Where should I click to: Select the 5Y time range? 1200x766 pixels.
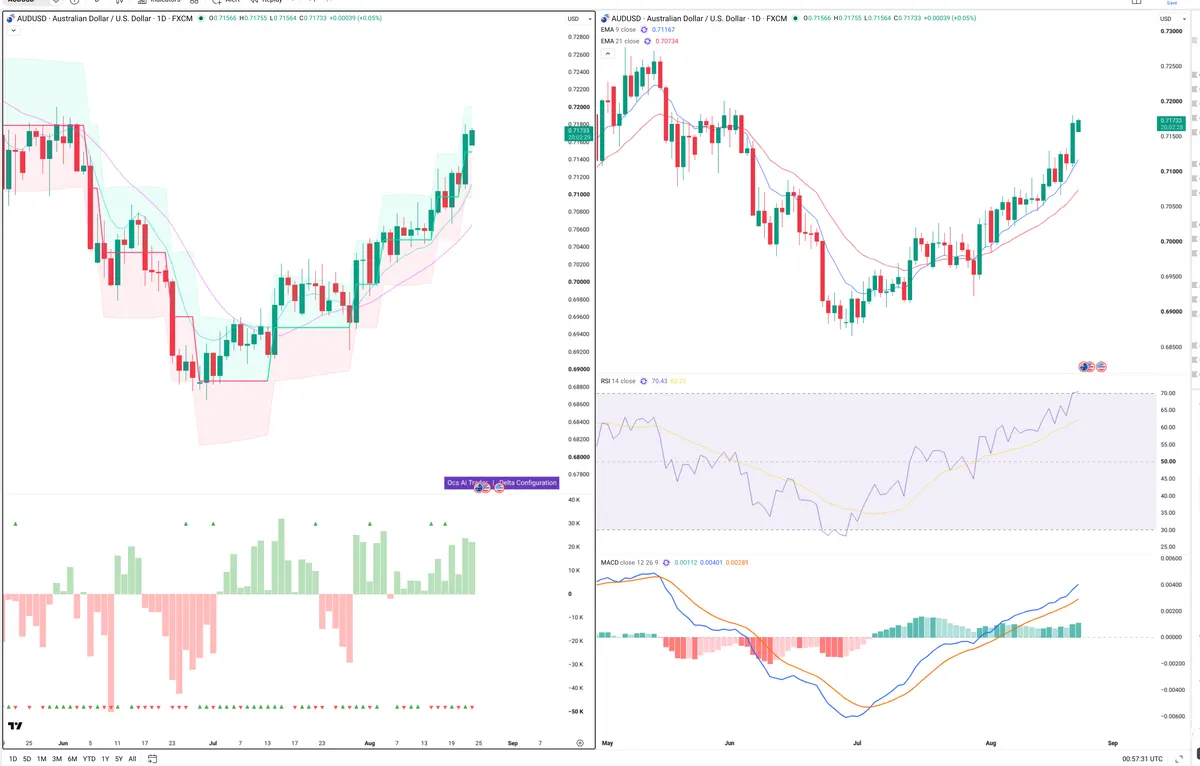coord(119,759)
